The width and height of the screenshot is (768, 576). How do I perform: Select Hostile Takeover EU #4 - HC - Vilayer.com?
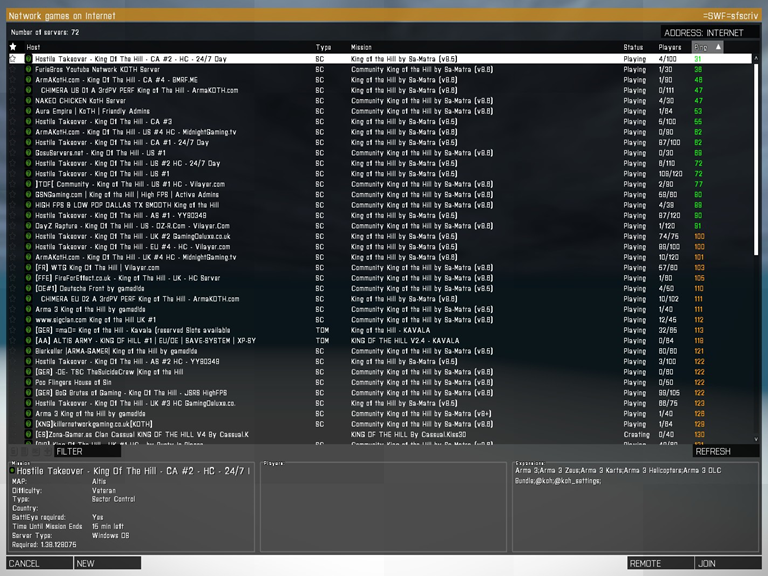click(380, 247)
